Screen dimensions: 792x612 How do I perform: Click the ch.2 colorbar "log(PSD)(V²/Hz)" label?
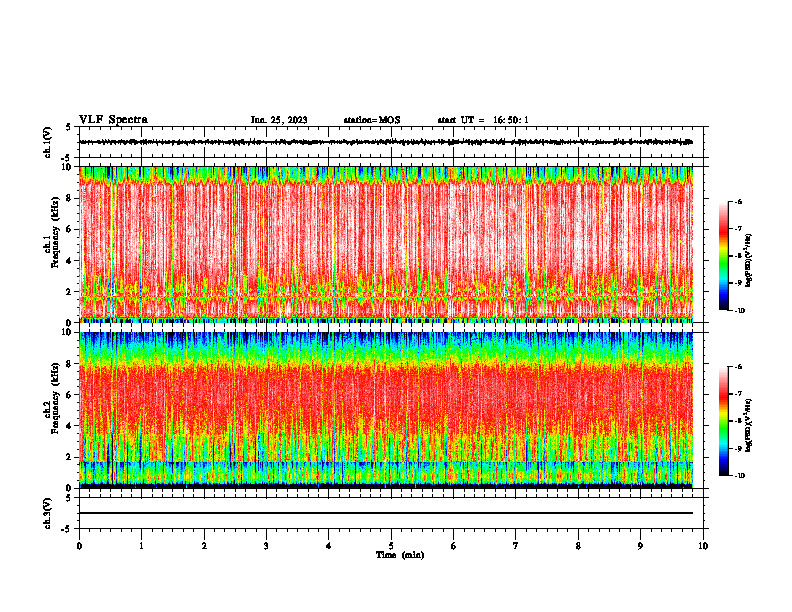[749, 425]
